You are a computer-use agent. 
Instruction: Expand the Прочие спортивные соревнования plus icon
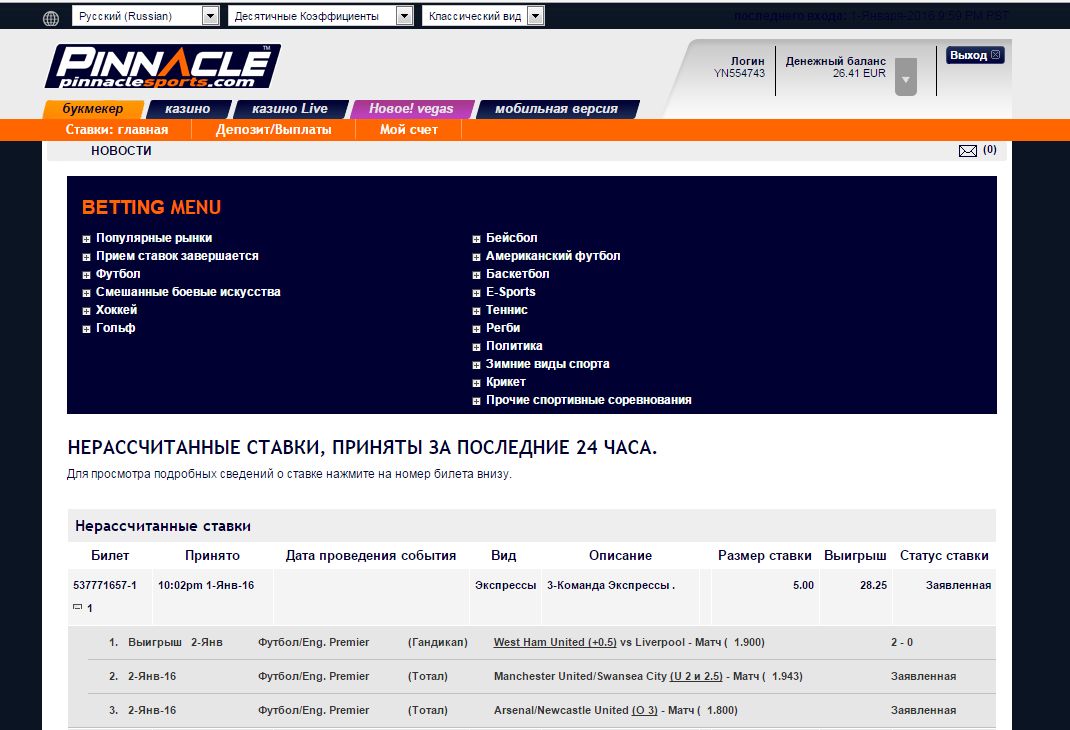476,401
